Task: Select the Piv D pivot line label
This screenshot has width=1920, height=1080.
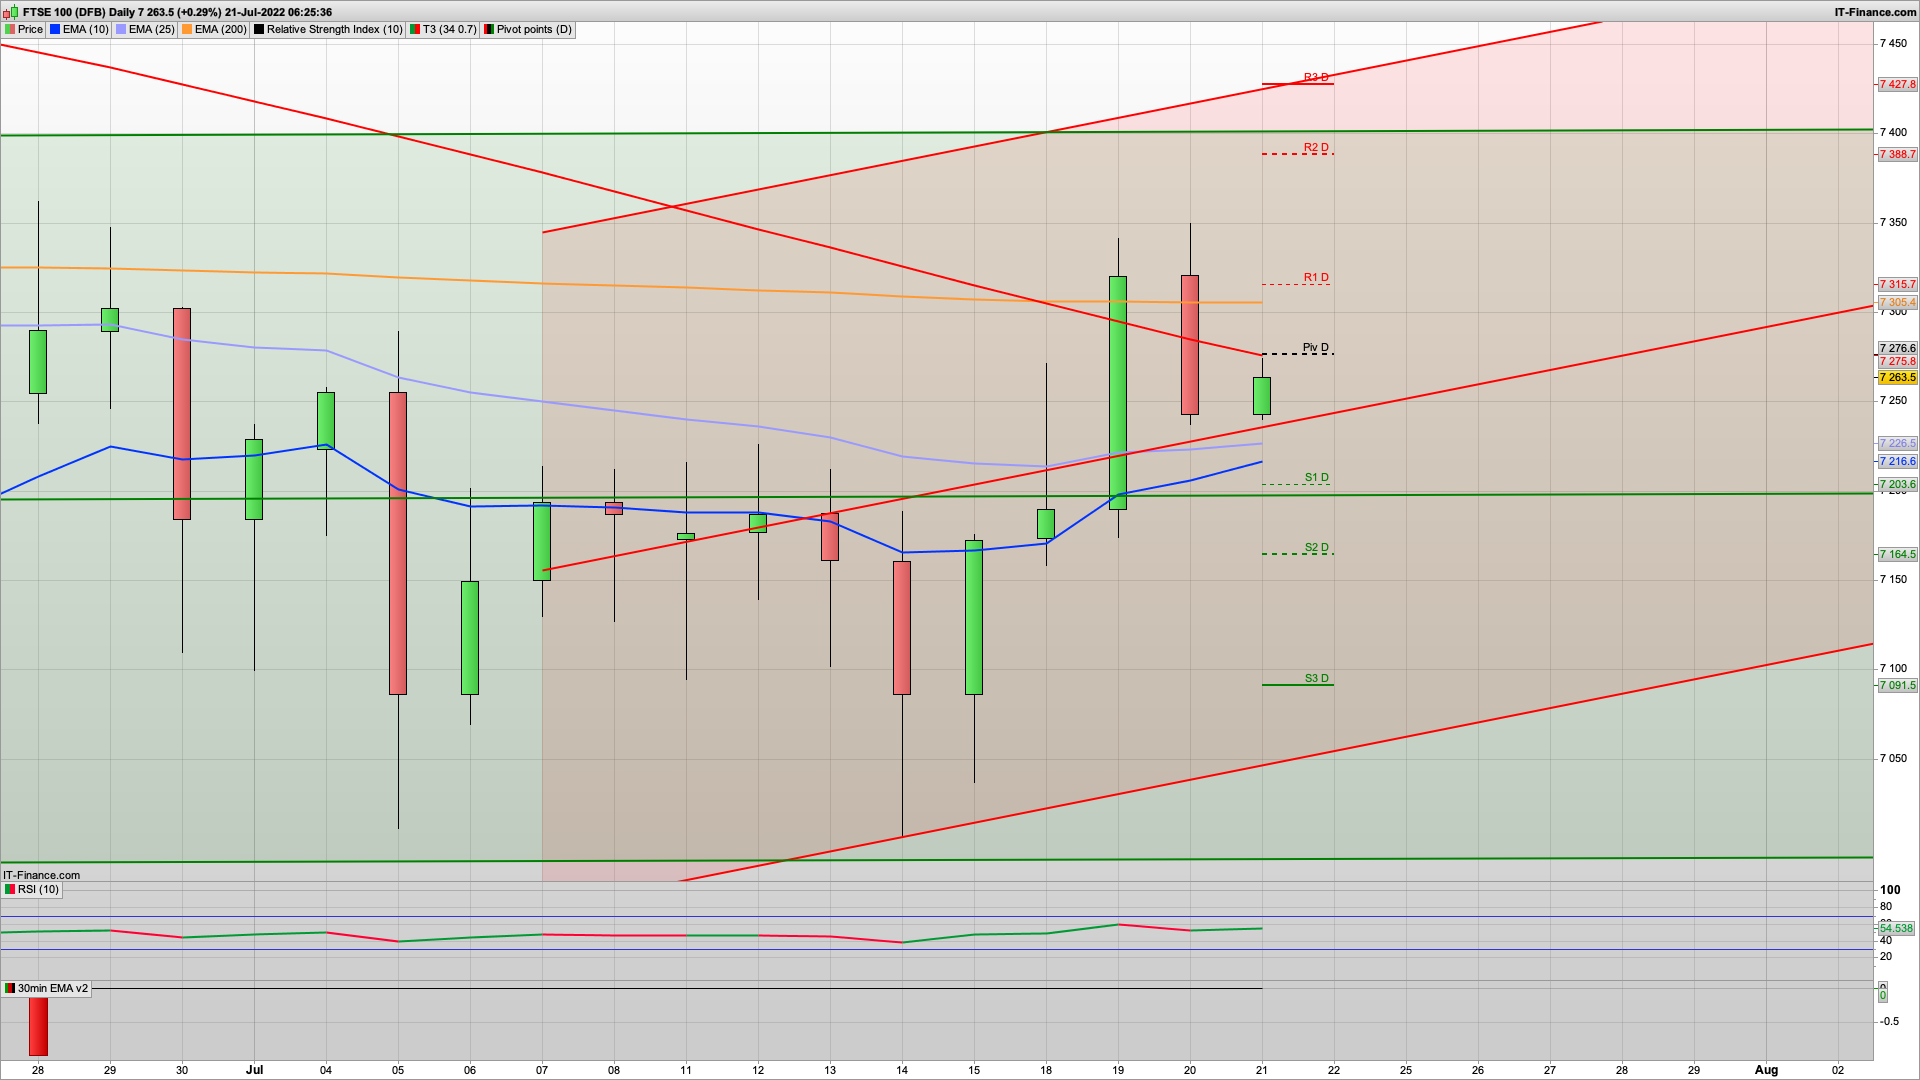Action: pos(1316,348)
